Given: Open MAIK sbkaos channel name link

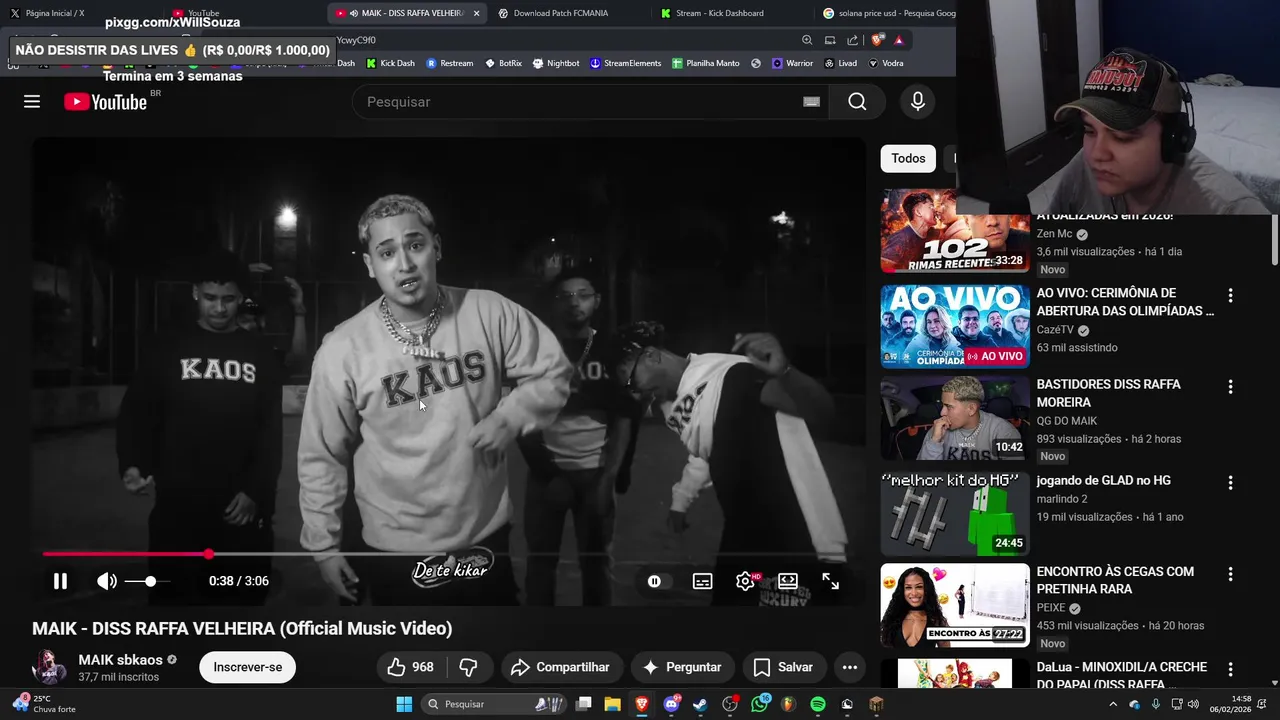Looking at the screenshot, I should tap(120, 660).
